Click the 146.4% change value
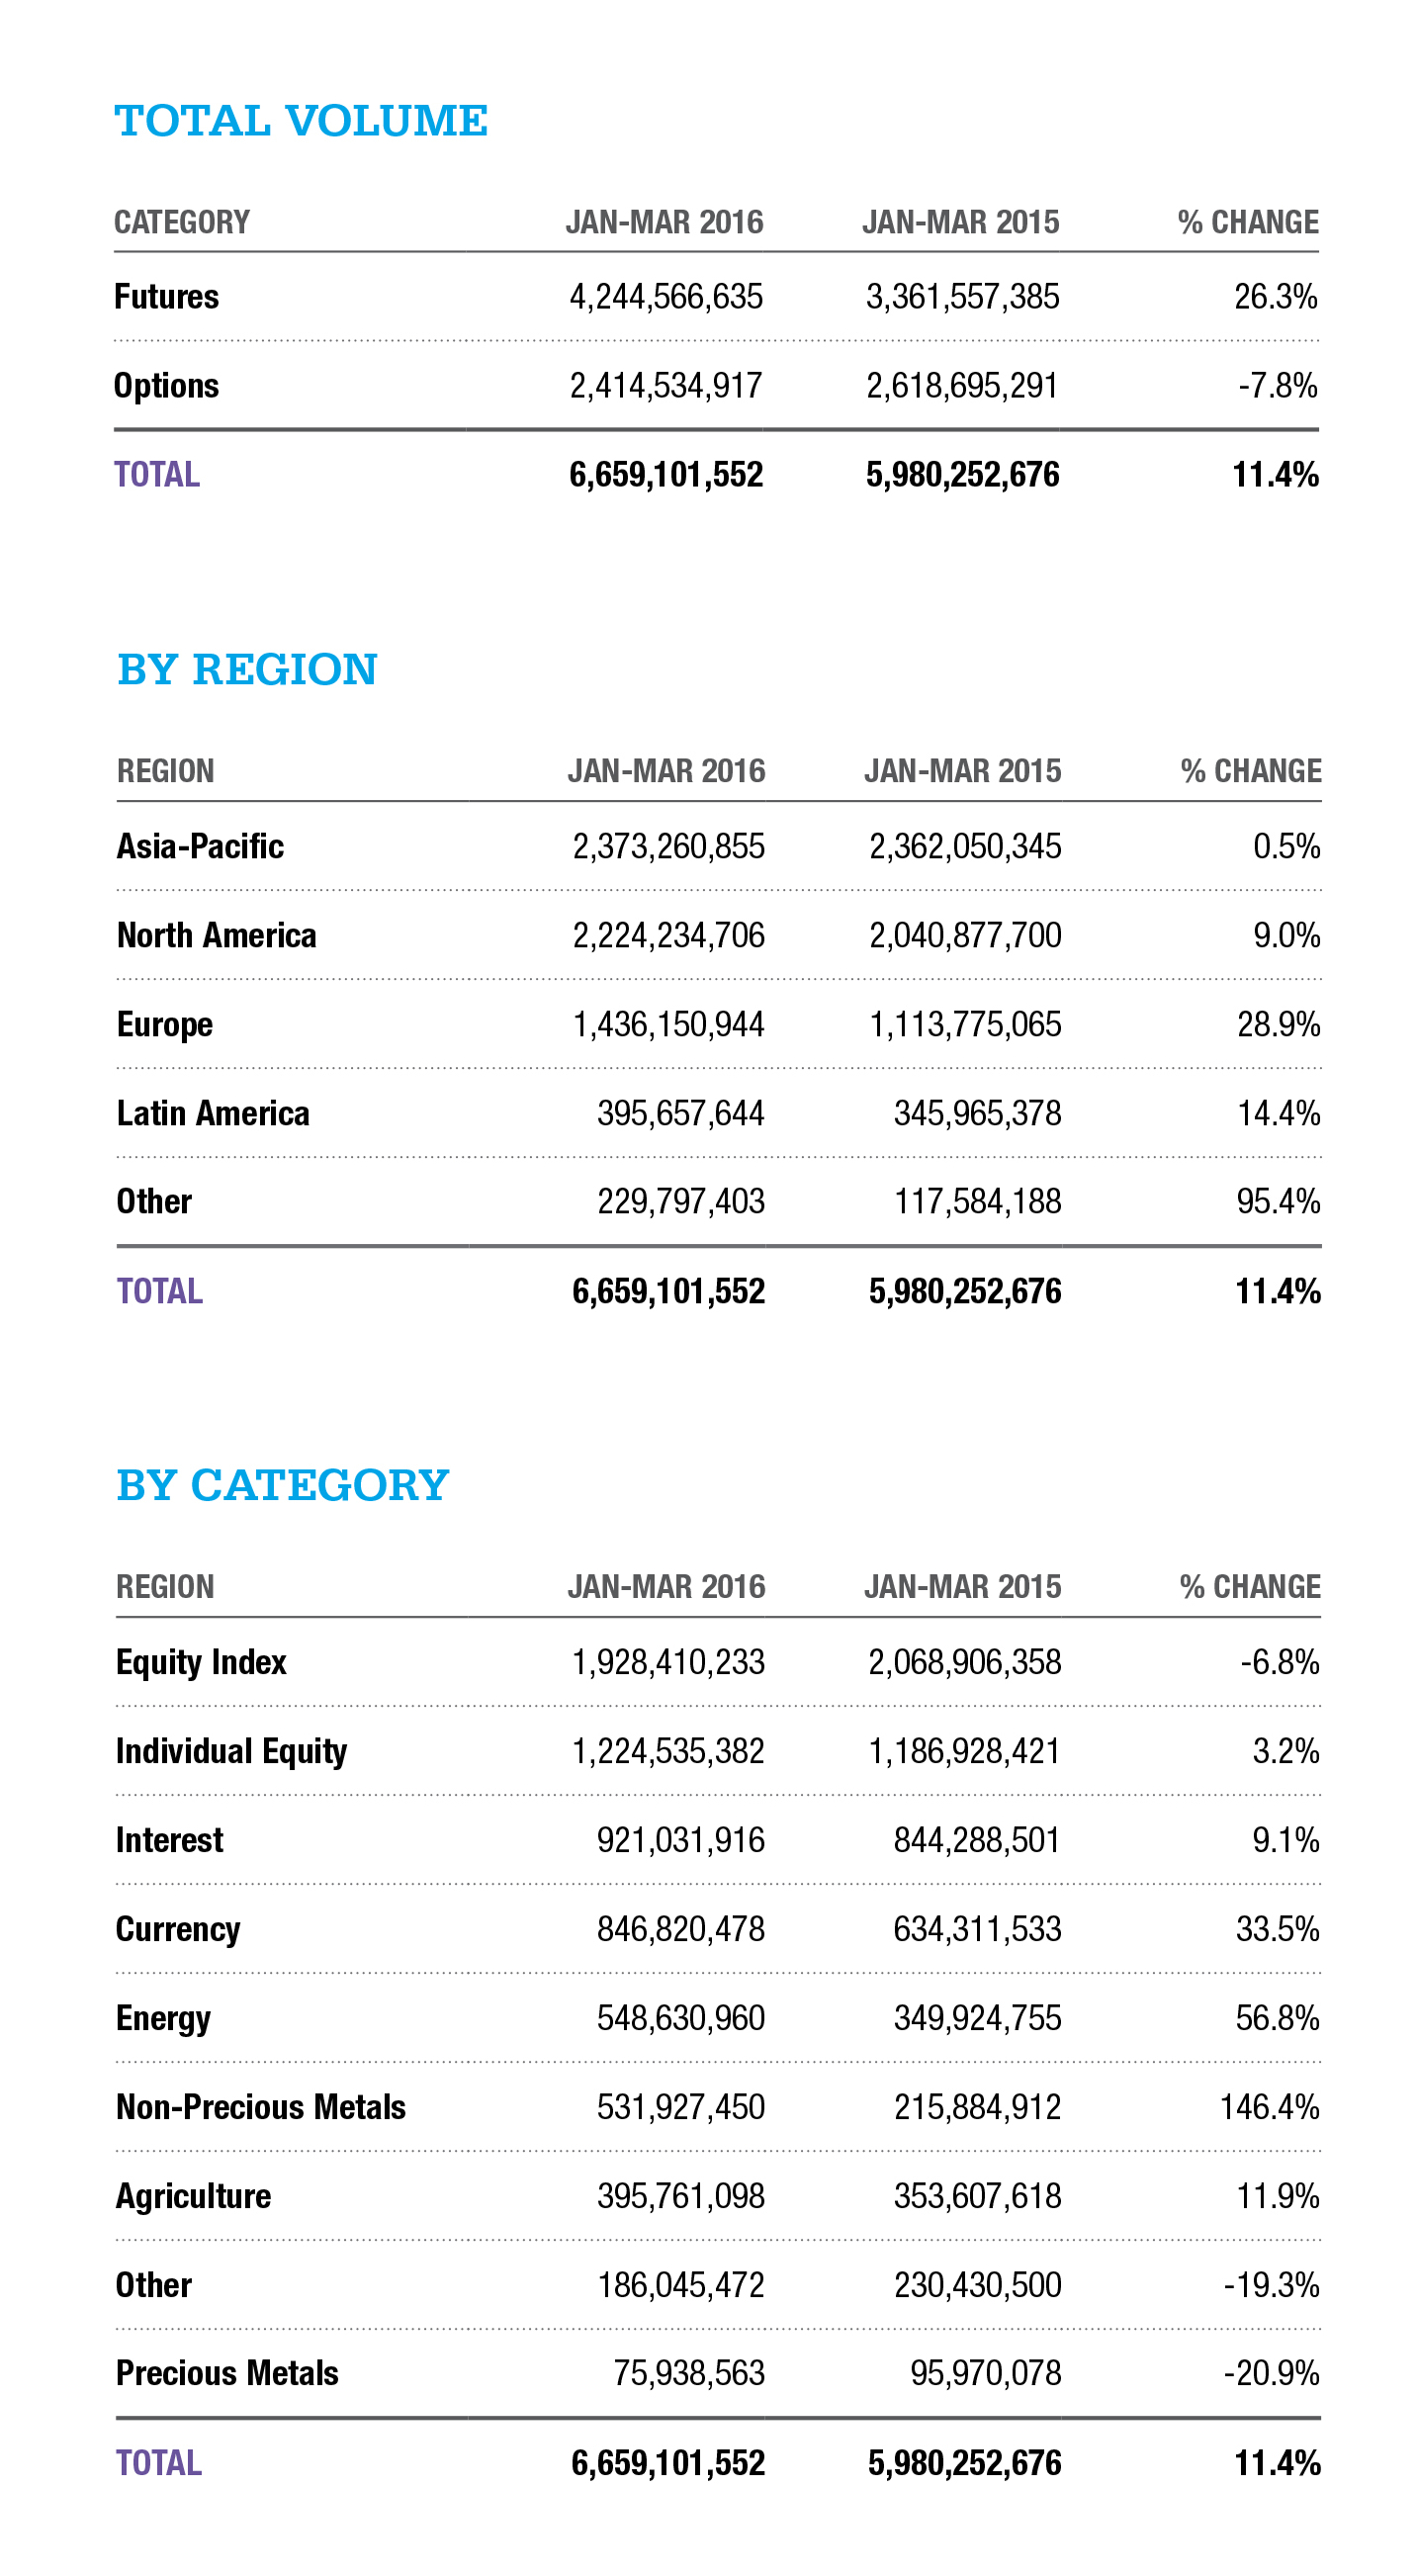 1269,2107
